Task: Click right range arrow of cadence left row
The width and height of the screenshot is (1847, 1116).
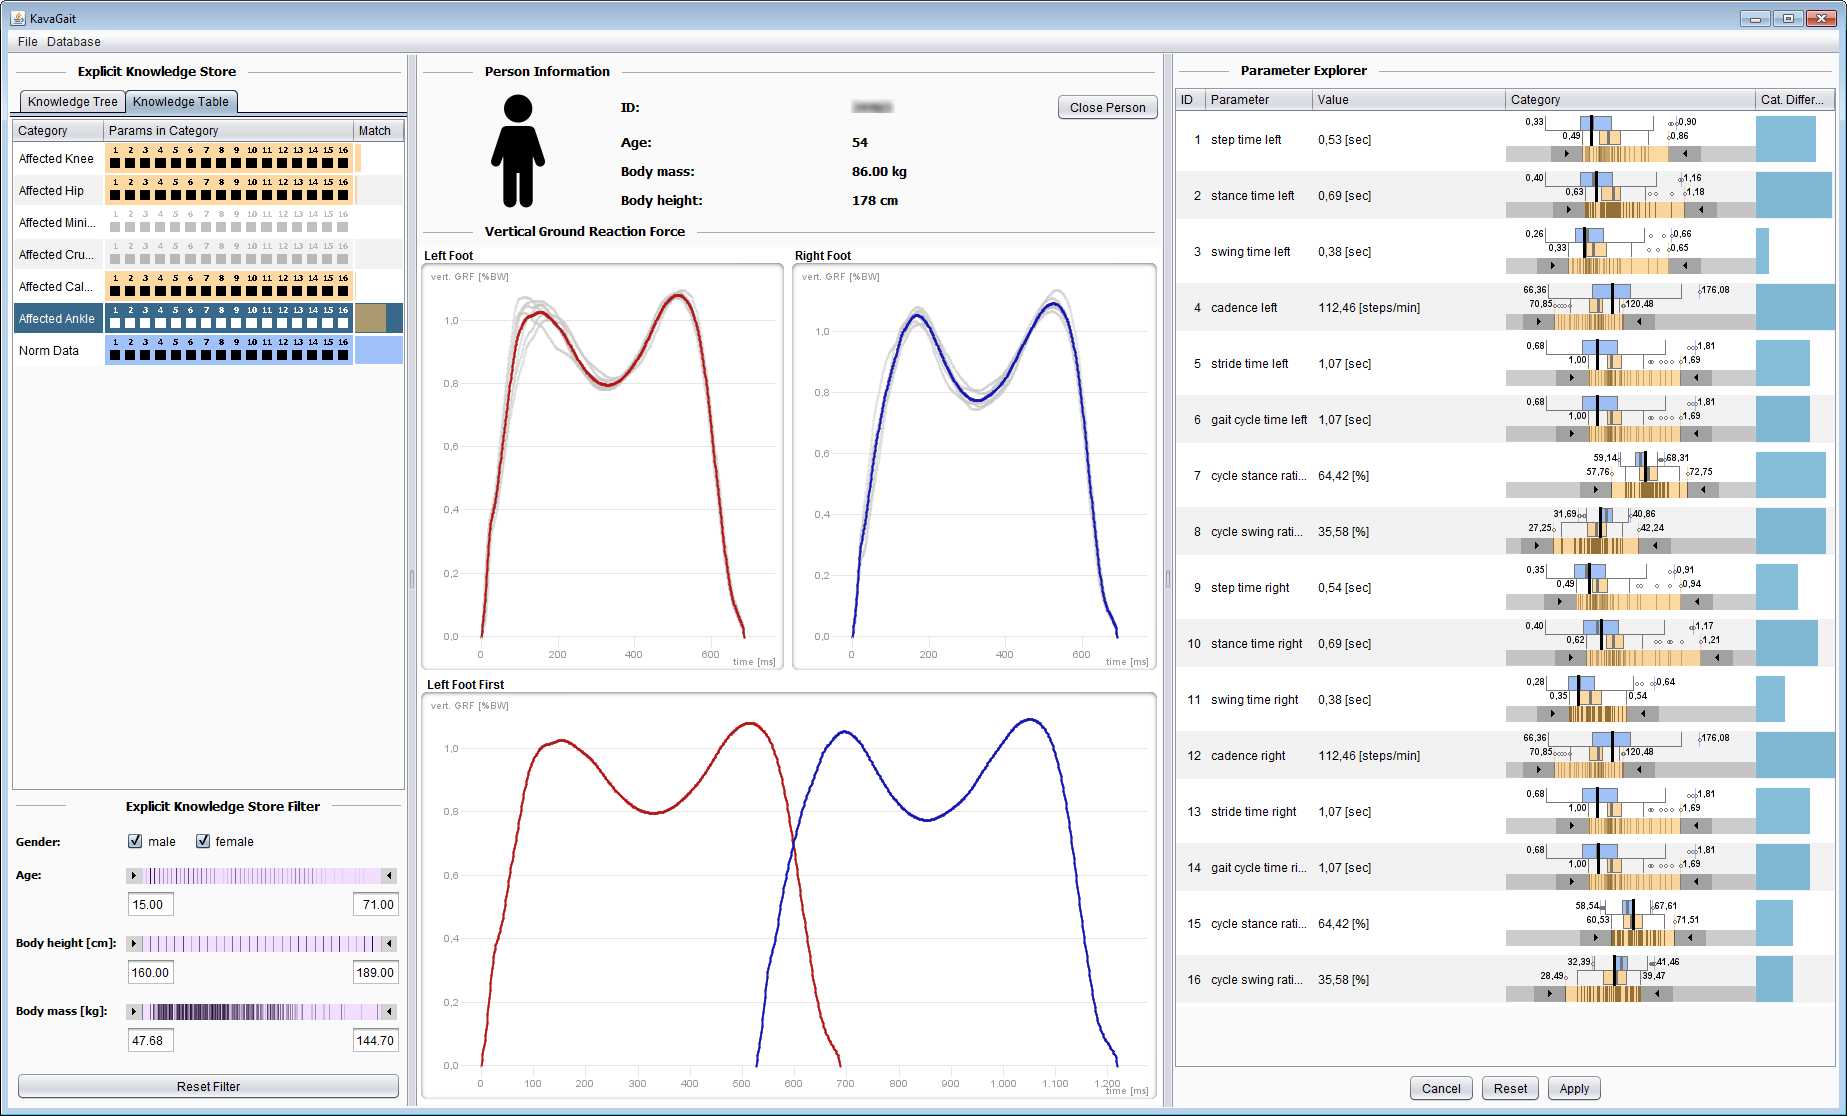Action: [1638, 322]
